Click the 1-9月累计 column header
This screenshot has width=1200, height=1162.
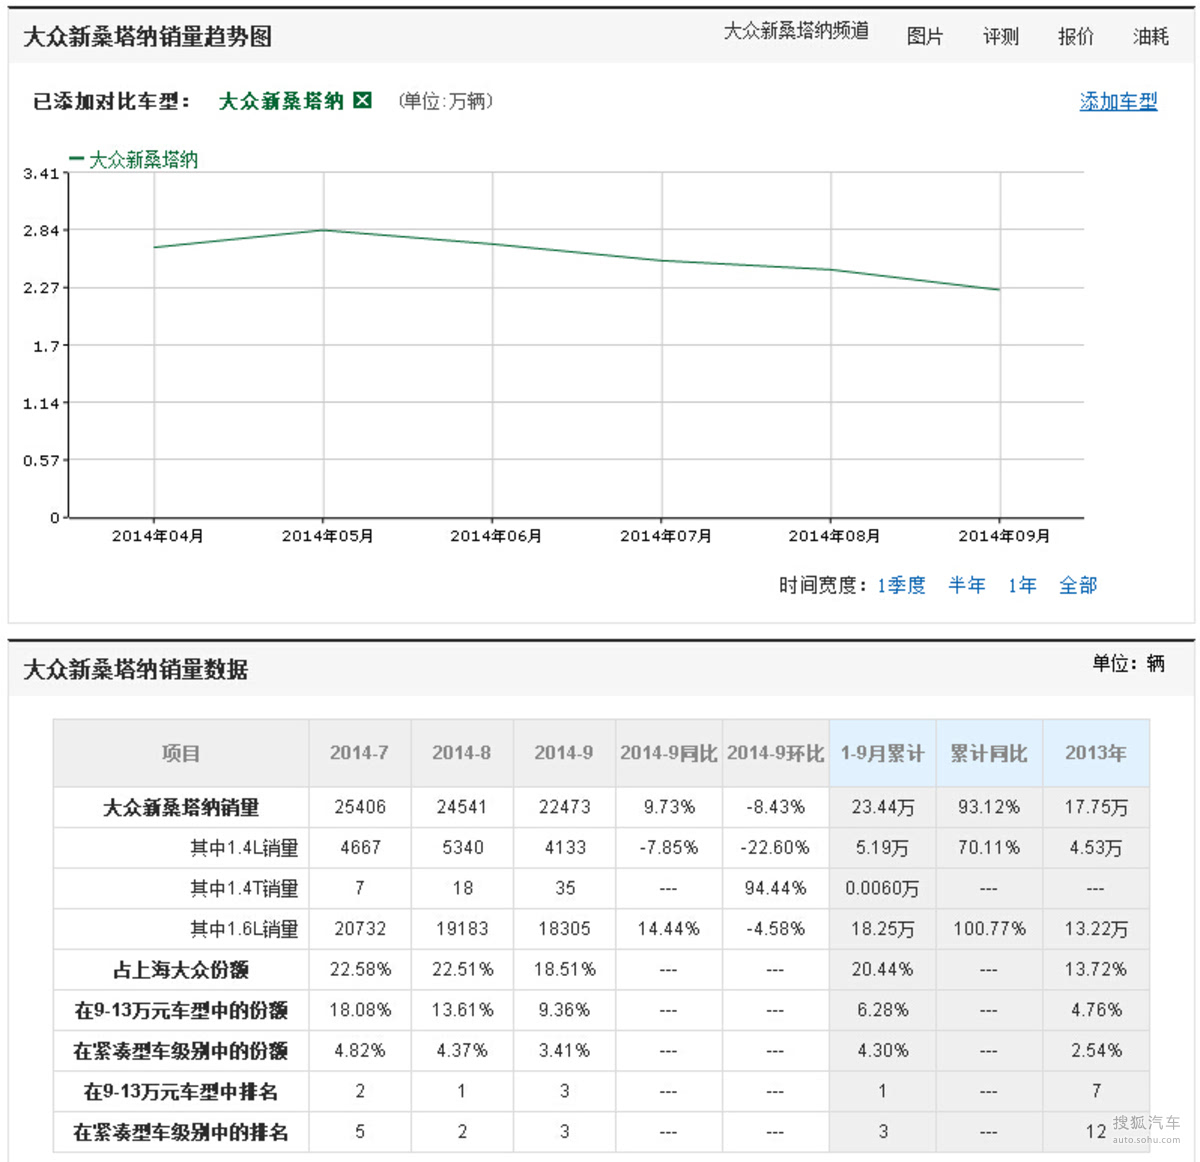(882, 753)
